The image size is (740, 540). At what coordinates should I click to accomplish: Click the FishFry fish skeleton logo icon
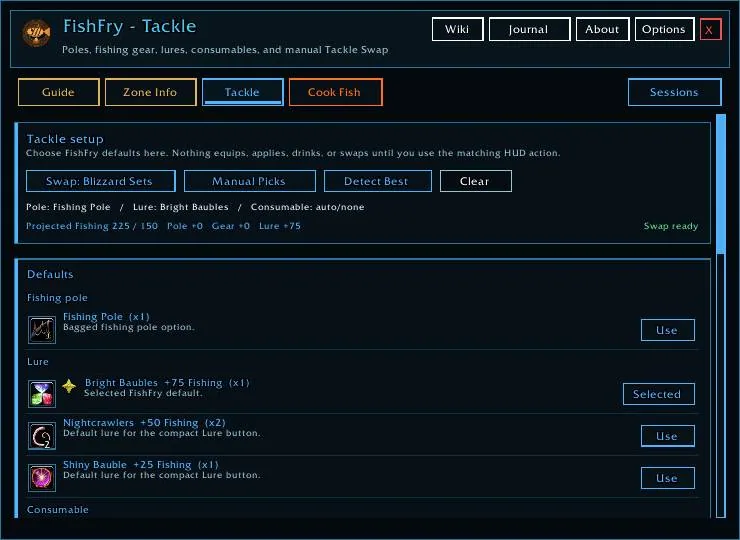[x=36, y=33]
